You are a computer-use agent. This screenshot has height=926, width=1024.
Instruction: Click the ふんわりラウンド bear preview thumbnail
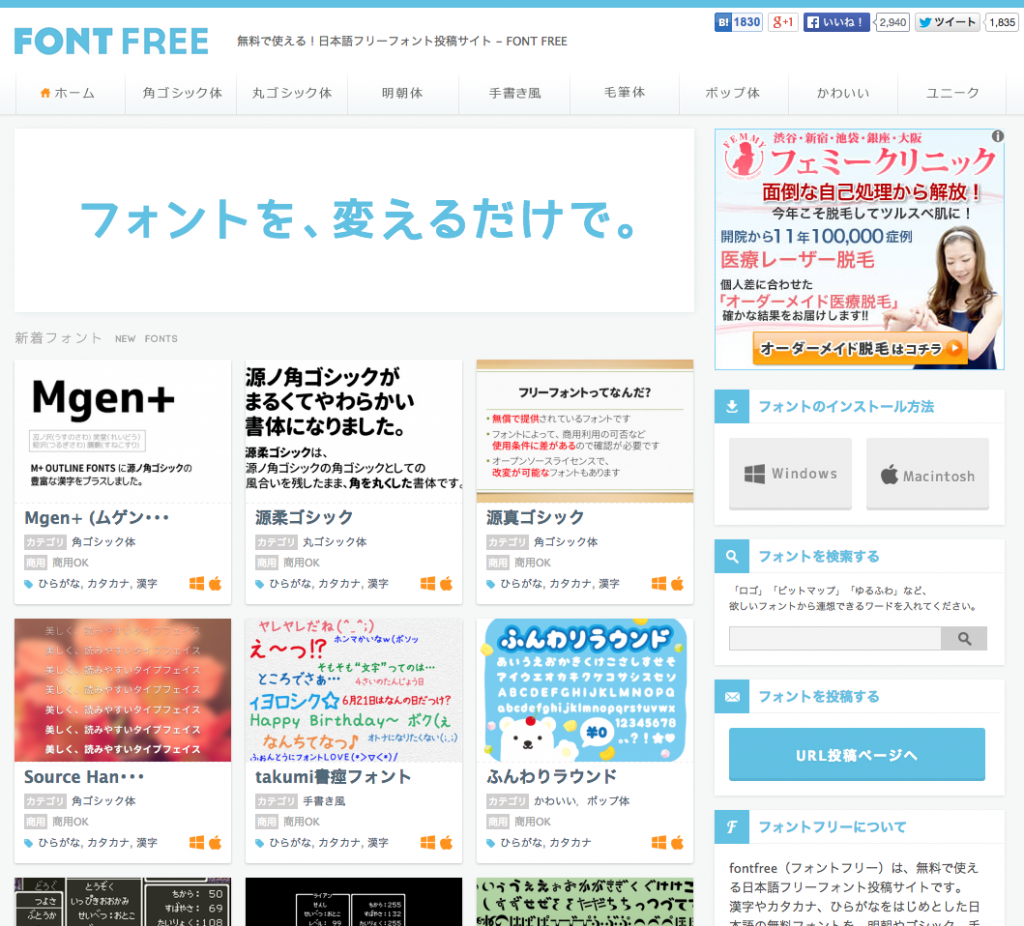585,690
